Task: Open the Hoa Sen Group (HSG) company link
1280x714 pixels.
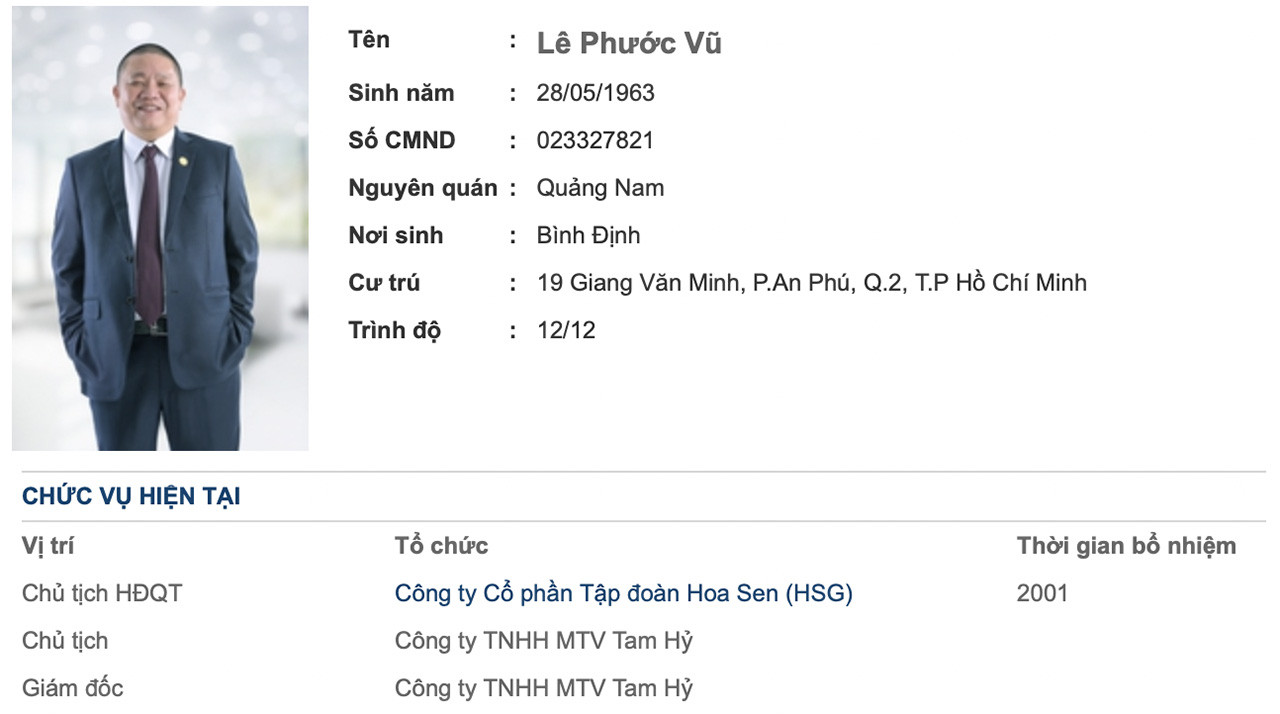Action: [x=623, y=593]
